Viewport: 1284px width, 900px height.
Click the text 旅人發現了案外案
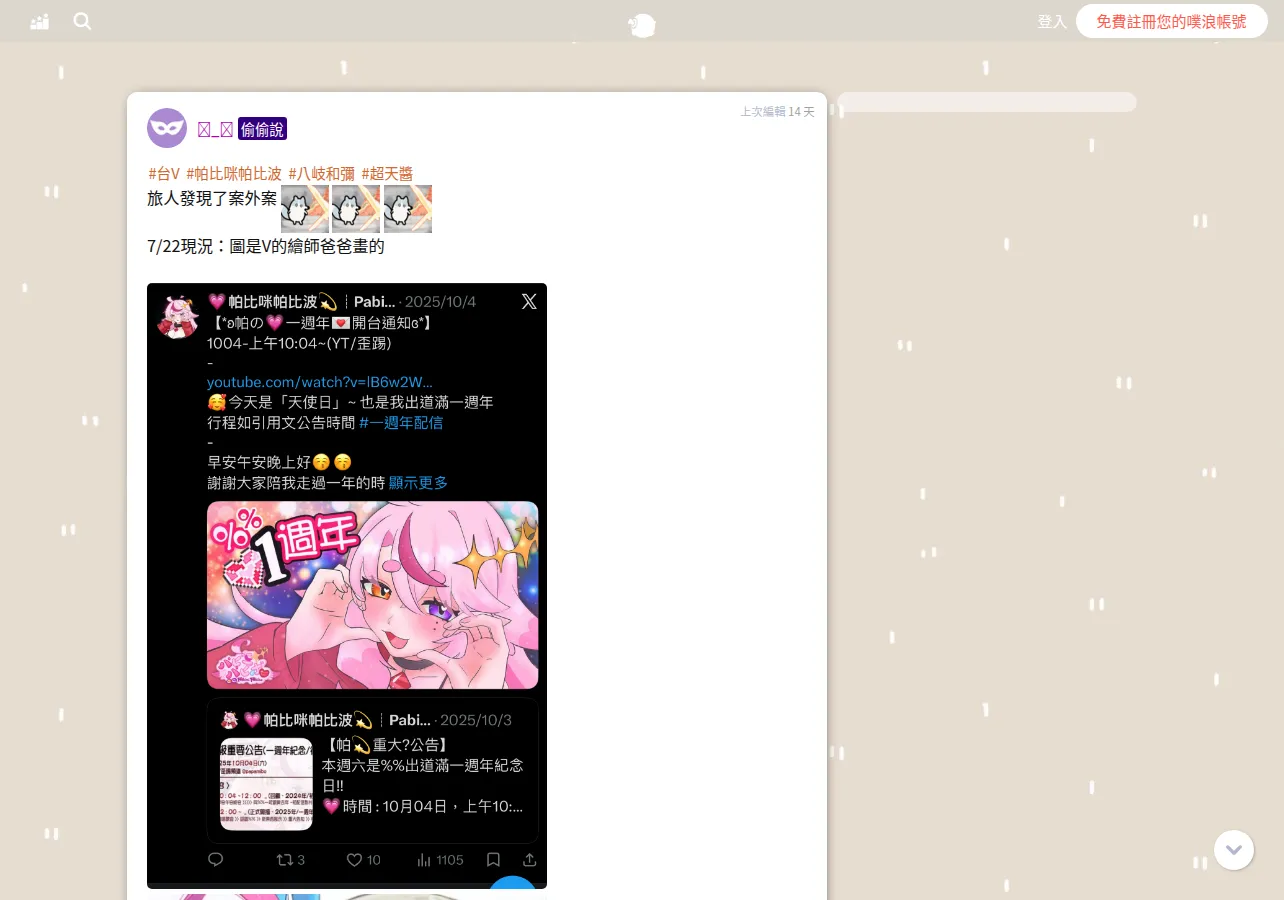point(212,198)
